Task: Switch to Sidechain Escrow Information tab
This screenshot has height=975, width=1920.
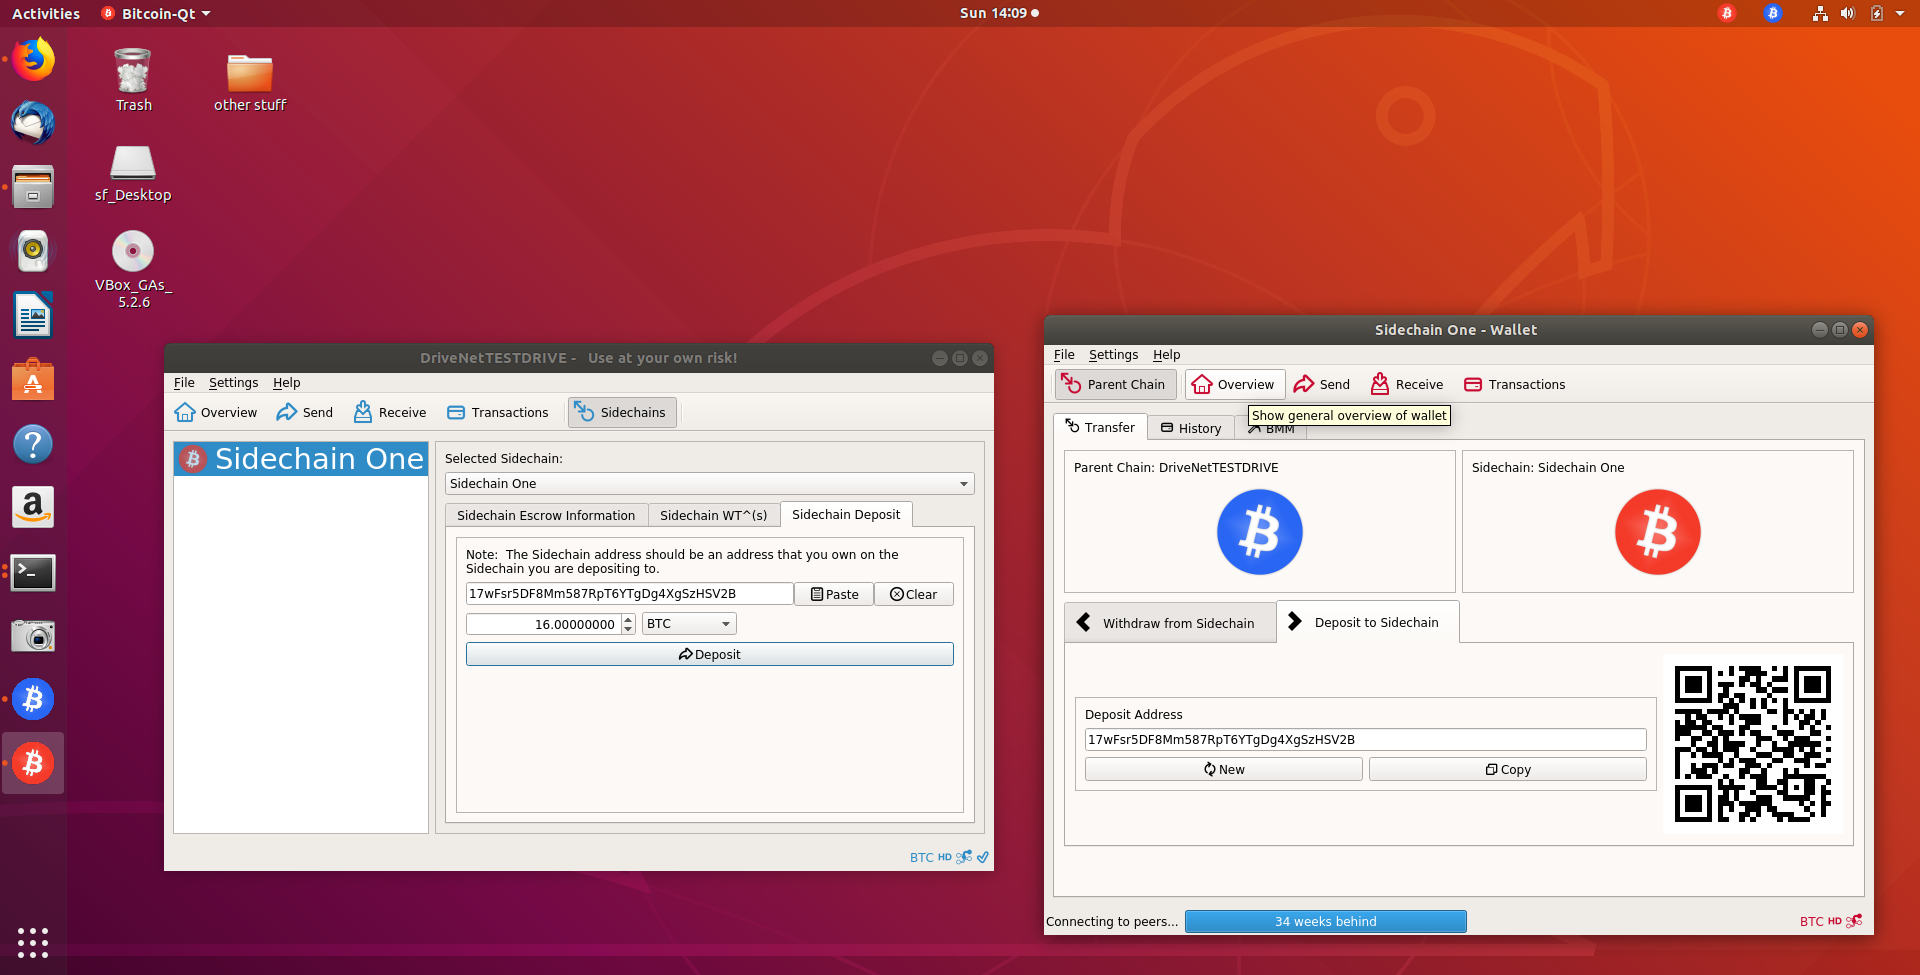Action: coord(546,515)
